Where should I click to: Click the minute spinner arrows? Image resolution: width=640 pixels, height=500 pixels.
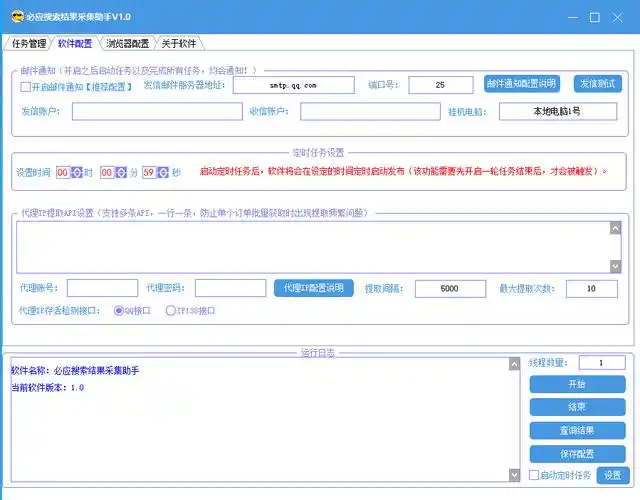pyautogui.click(x=121, y=173)
